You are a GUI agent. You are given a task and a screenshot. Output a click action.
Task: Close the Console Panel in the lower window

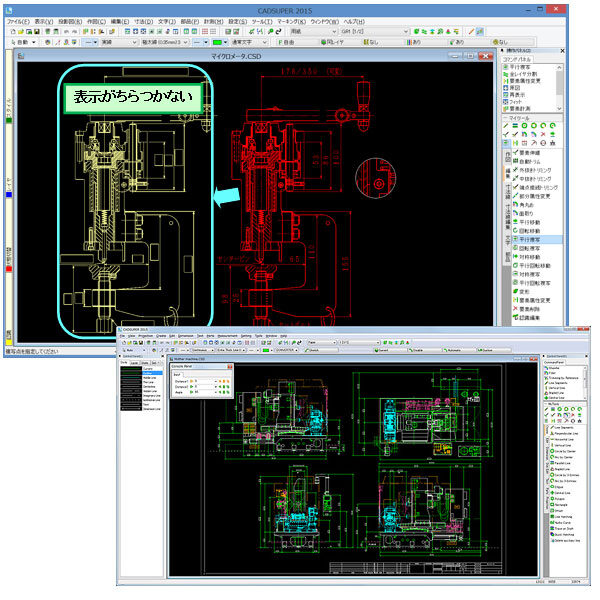(x=230, y=367)
